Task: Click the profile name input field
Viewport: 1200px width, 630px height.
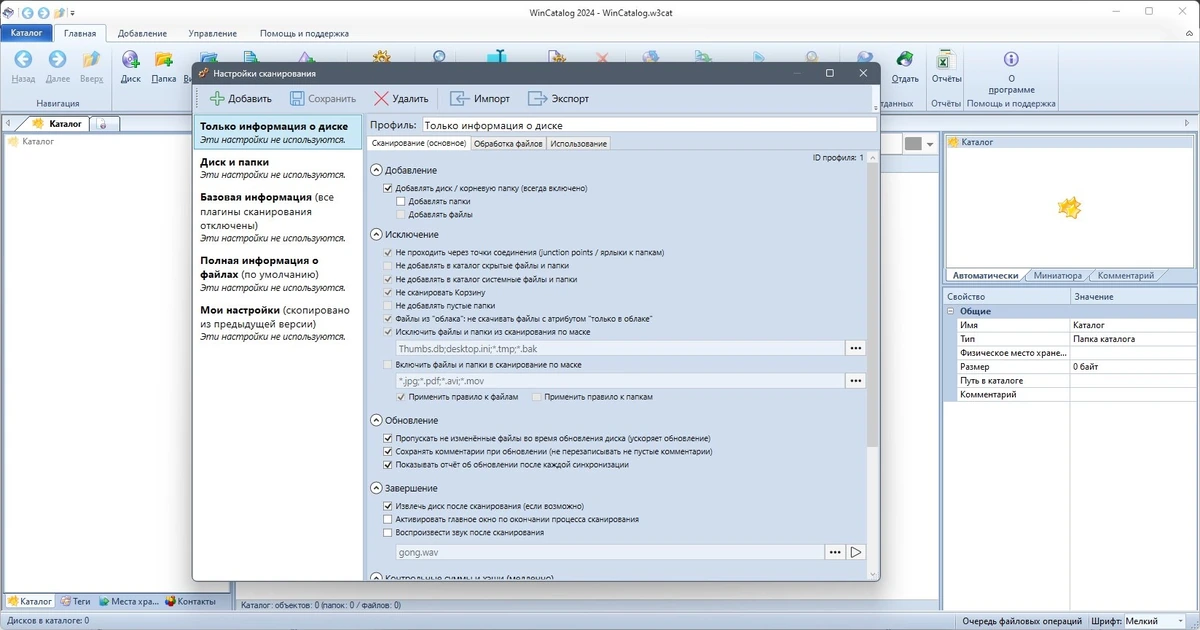Action: (648, 126)
